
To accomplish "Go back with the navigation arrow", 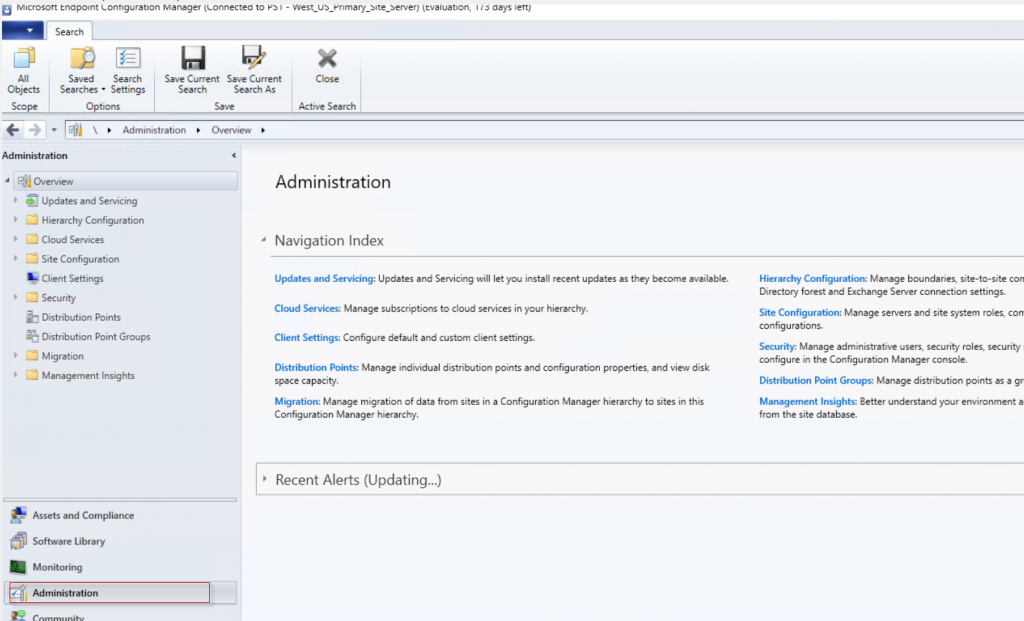I will click(x=12, y=130).
